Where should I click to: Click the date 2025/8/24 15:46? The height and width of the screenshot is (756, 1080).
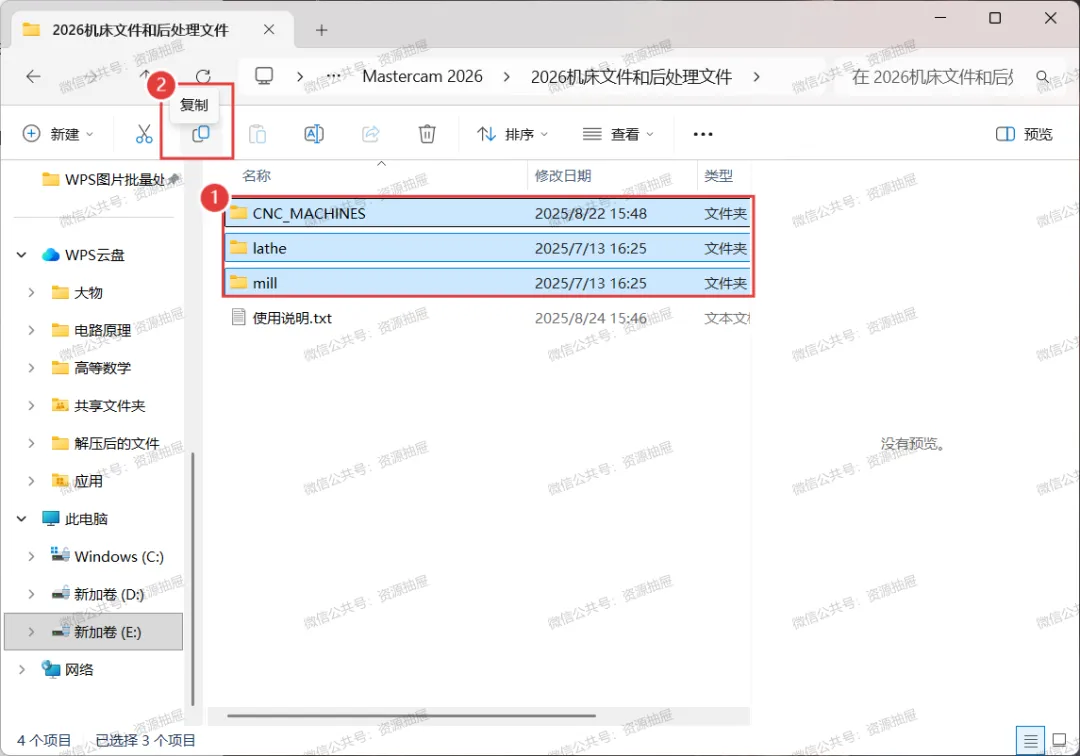pyautogui.click(x=590, y=318)
